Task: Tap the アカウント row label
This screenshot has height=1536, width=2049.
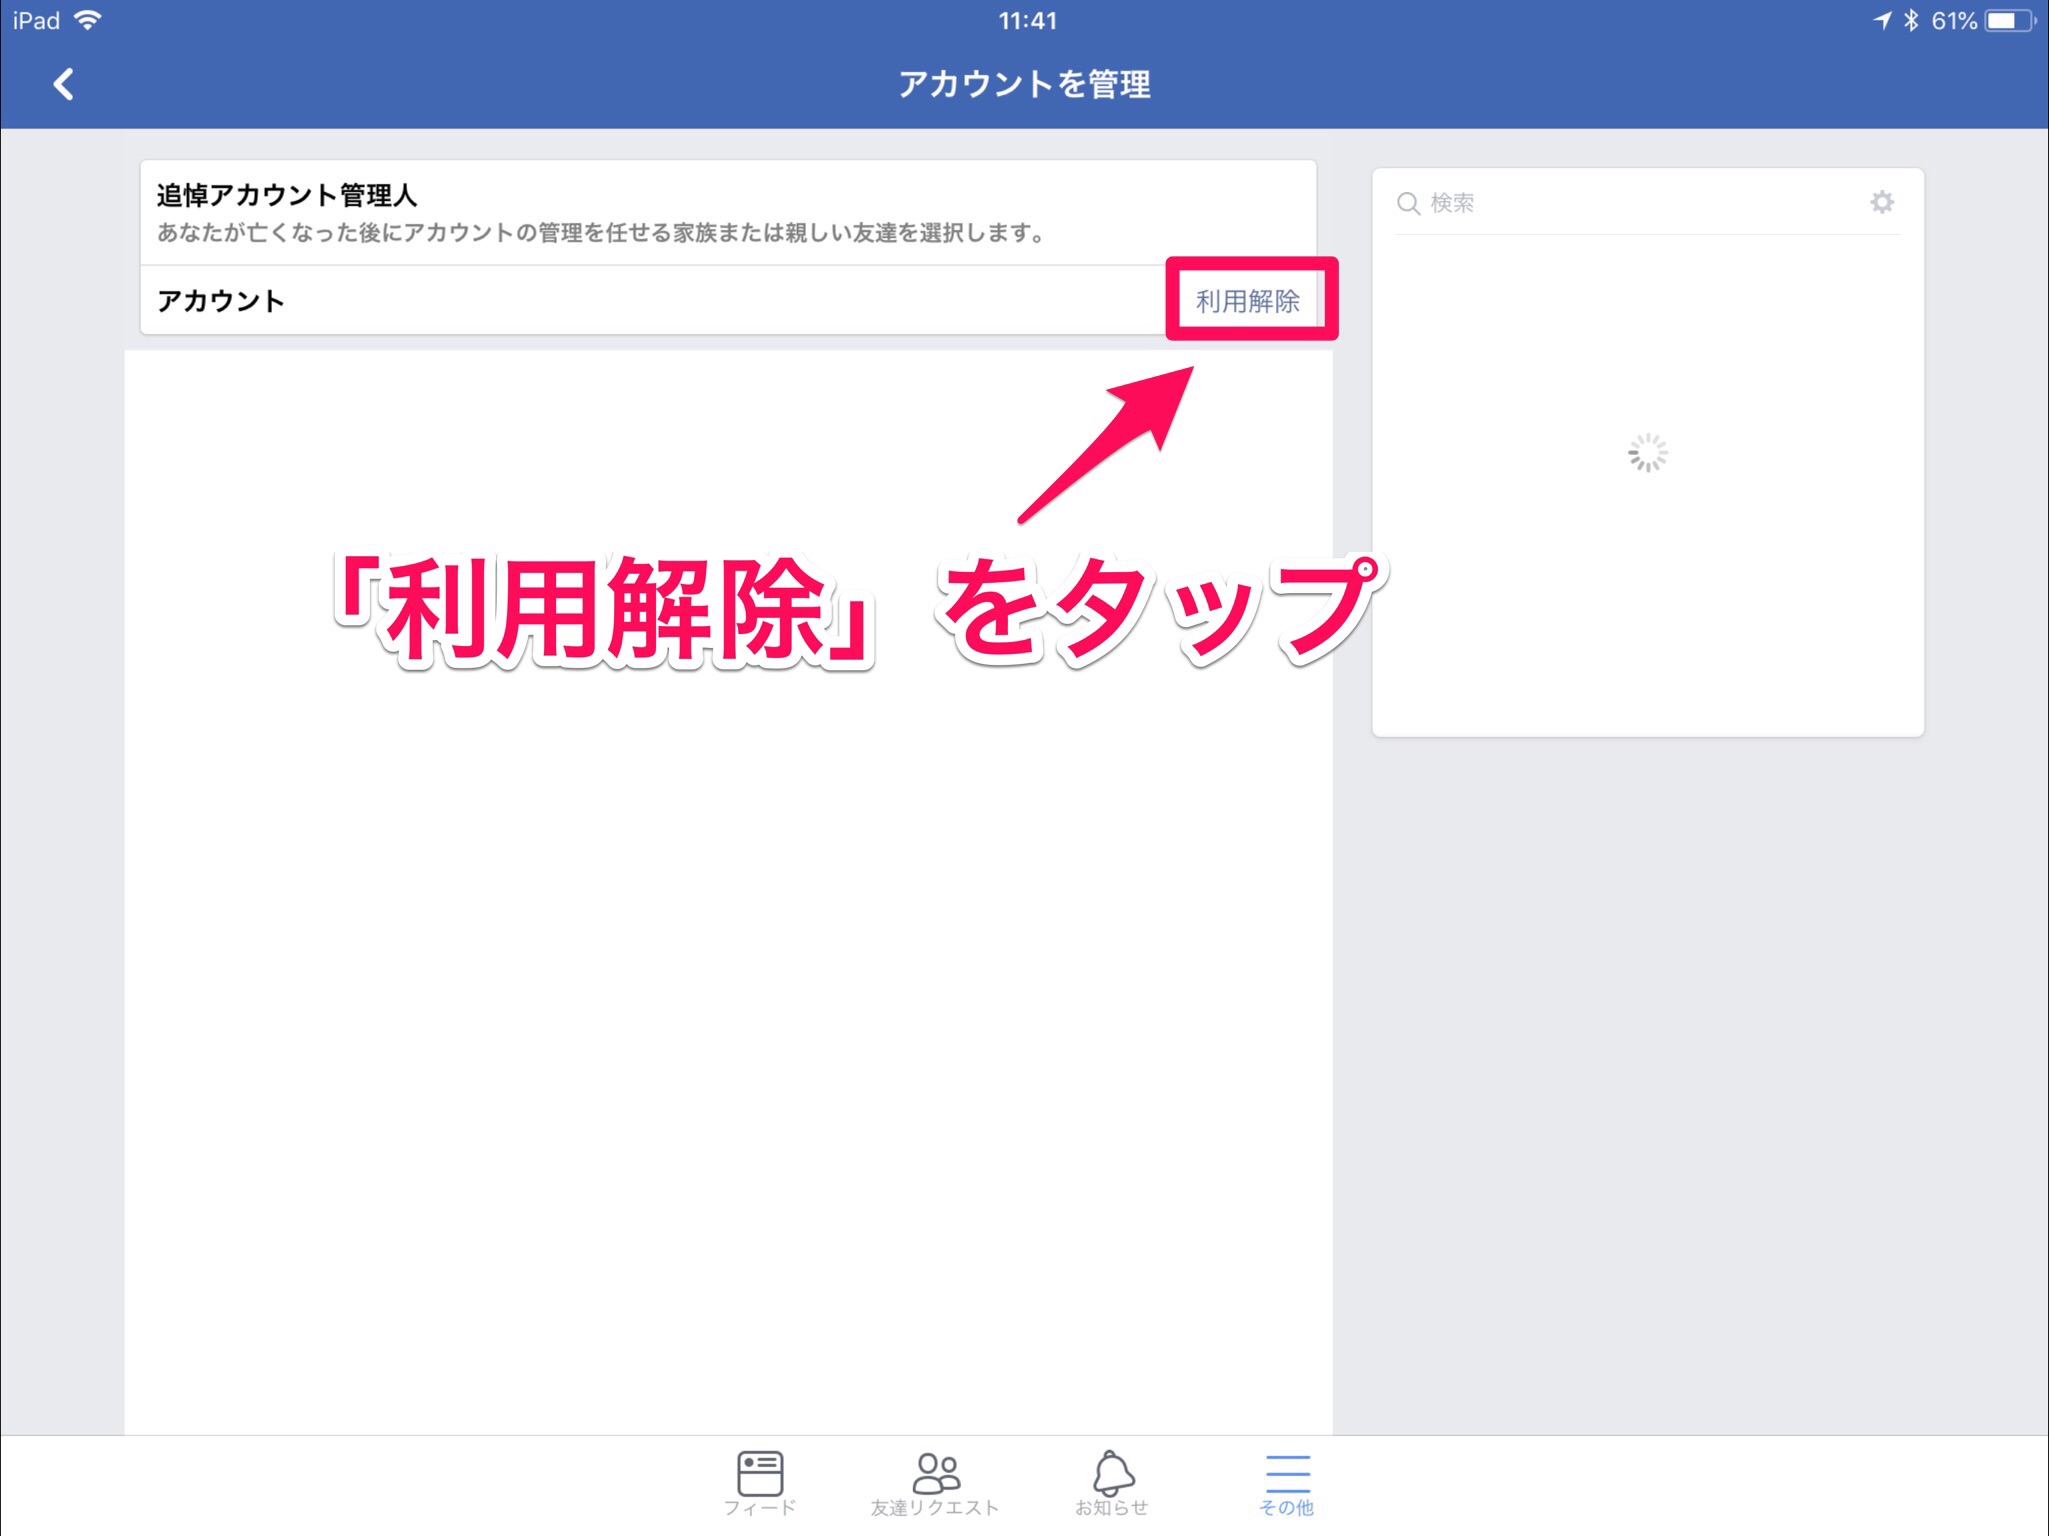Action: (221, 301)
